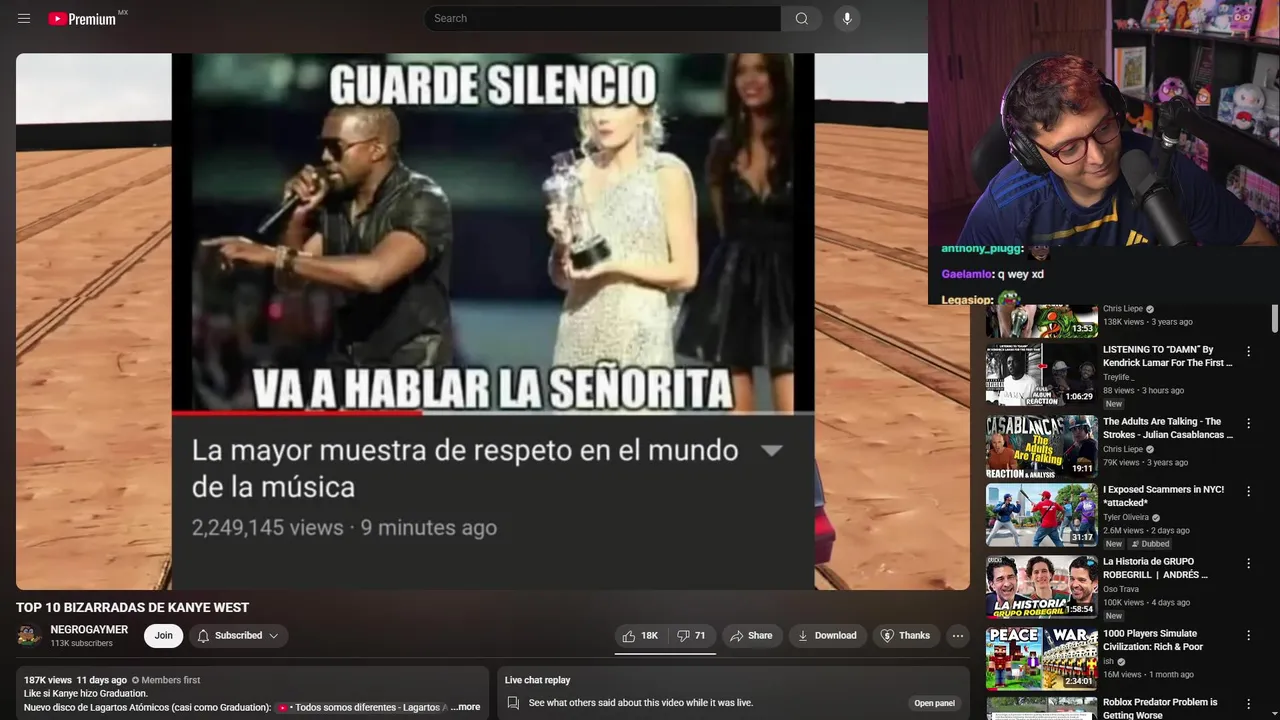Screen dimensions: 1280x720
Task: Click the Dubbed badge on Scammers video
Action: point(1149,544)
